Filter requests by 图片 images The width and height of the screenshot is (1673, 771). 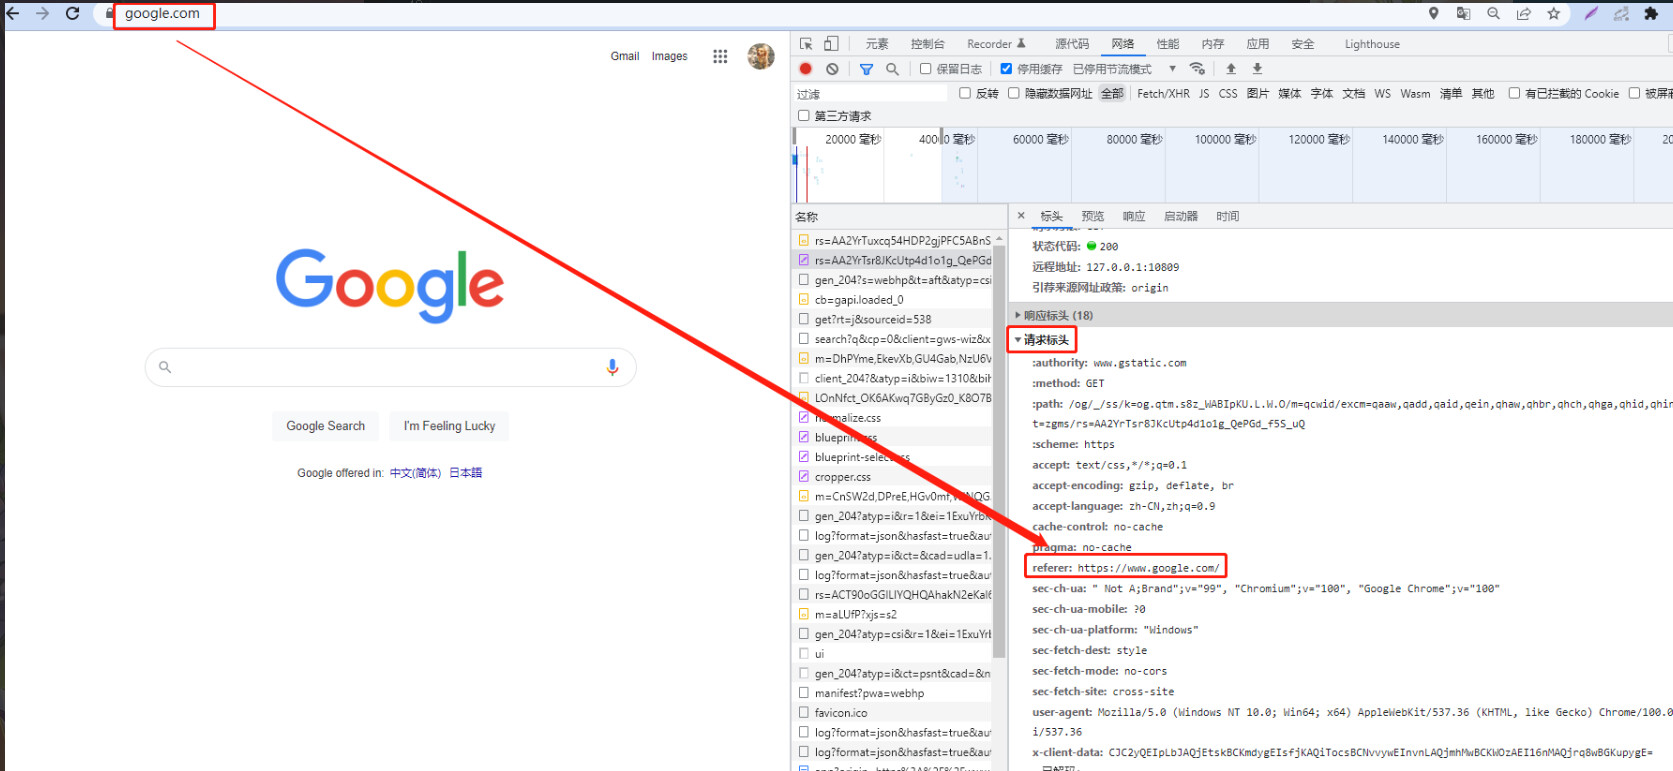[x=1258, y=93]
